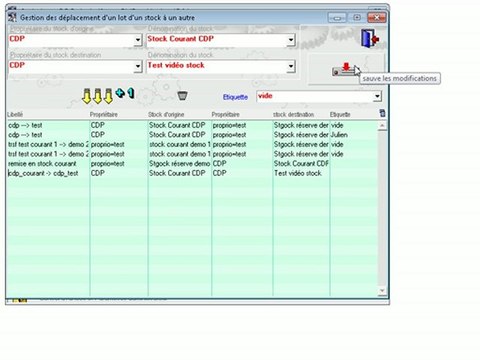Open the Test vidéo stock dropdown arrow
This screenshot has width=480, height=360.
pos(291,67)
